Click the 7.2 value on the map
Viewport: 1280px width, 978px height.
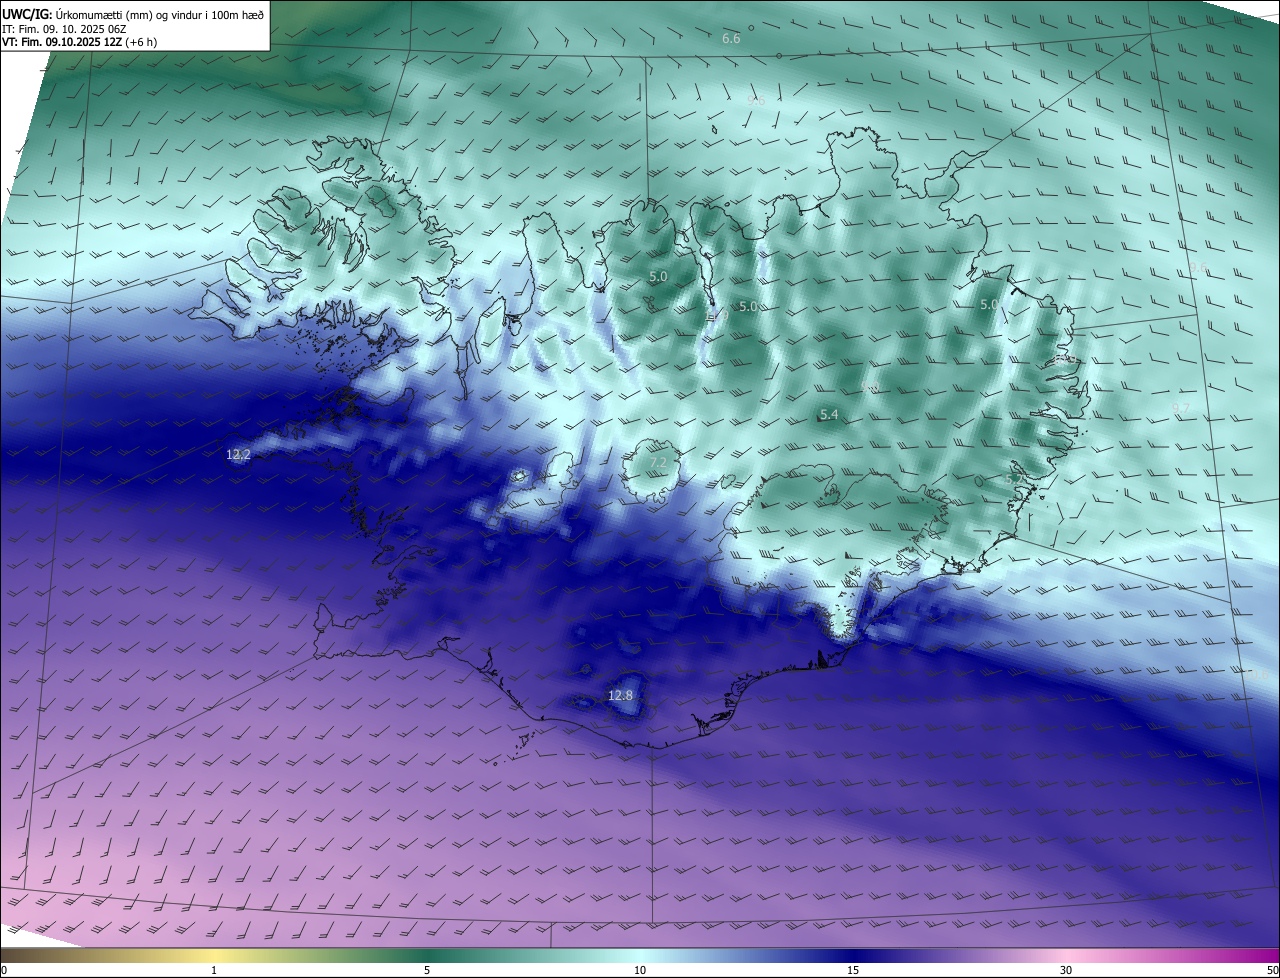[657, 462]
